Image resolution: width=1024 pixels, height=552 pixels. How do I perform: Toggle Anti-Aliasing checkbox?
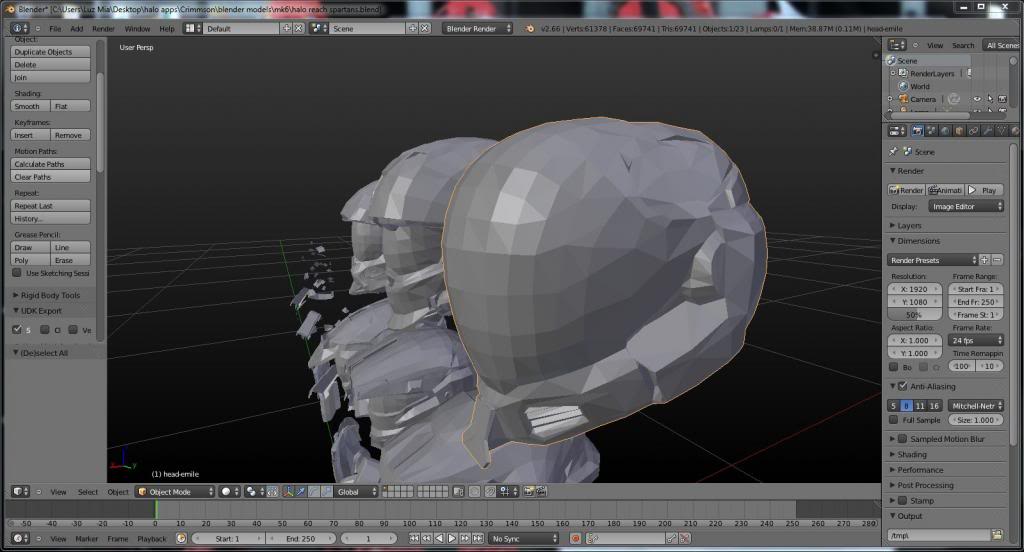pos(903,386)
